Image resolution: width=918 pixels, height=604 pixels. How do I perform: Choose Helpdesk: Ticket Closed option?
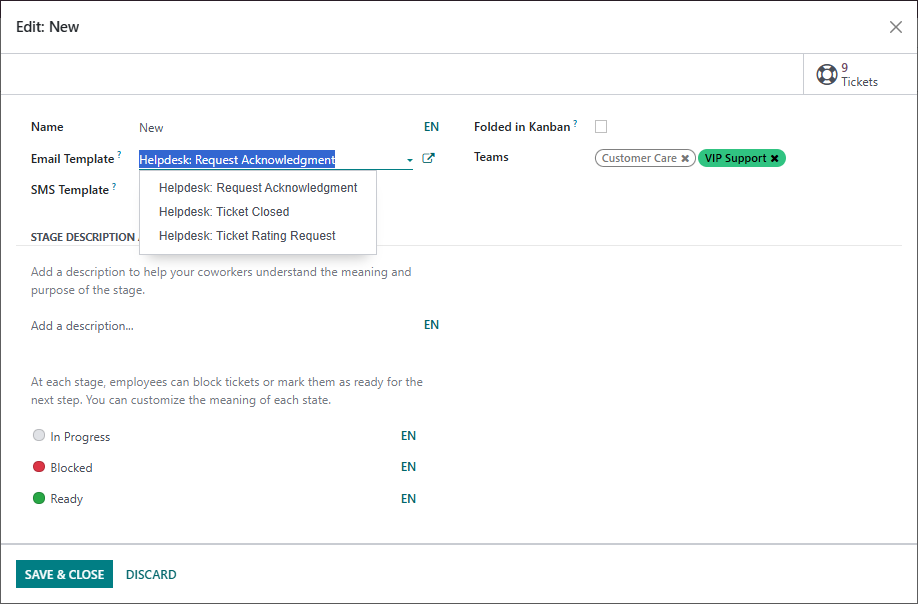(x=224, y=212)
